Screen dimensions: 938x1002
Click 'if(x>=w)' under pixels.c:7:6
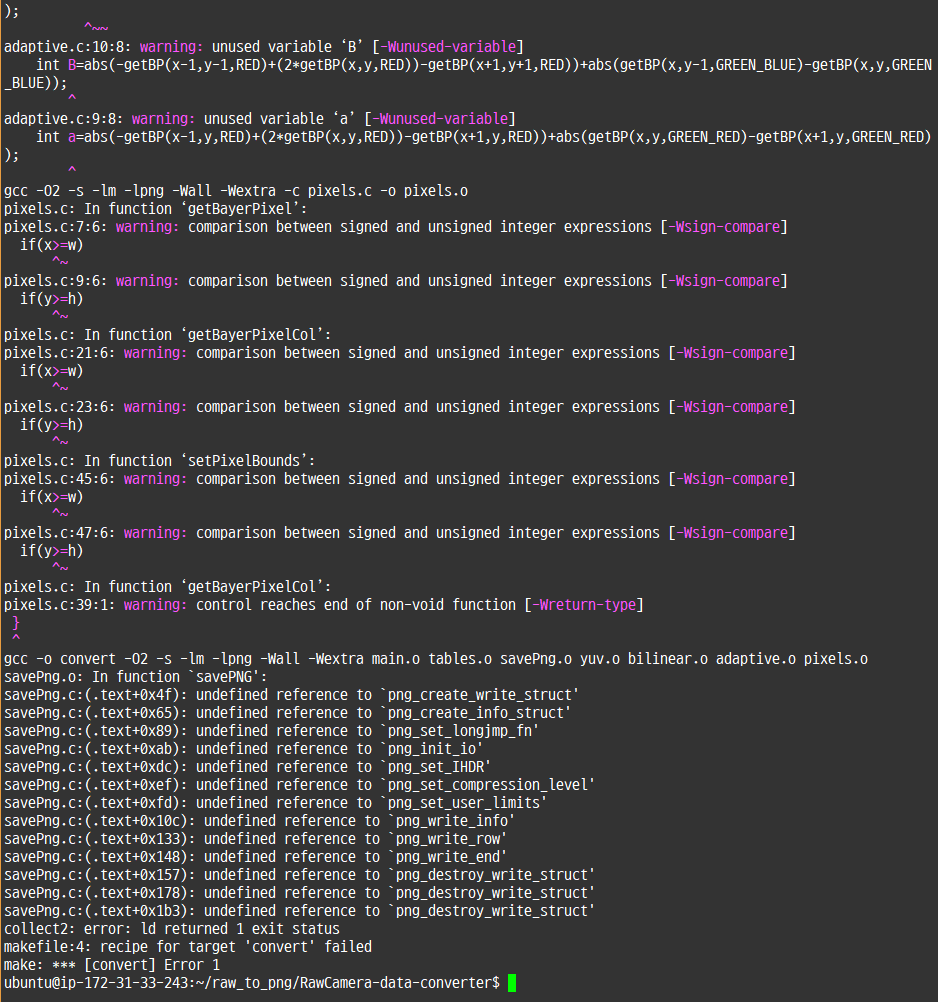52,245
